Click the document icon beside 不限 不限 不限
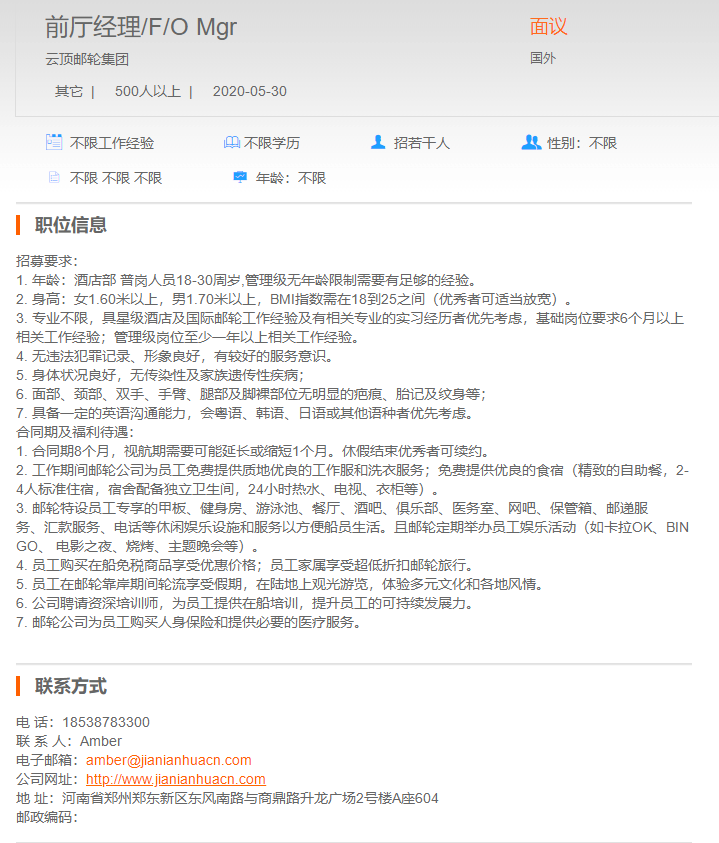The width and height of the screenshot is (719, 843). pyautogui.click(x=54, y=178)
